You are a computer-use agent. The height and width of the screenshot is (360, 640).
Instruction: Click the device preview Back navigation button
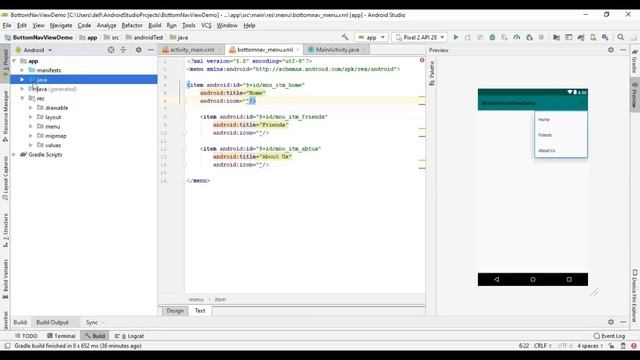coord(497,280)
